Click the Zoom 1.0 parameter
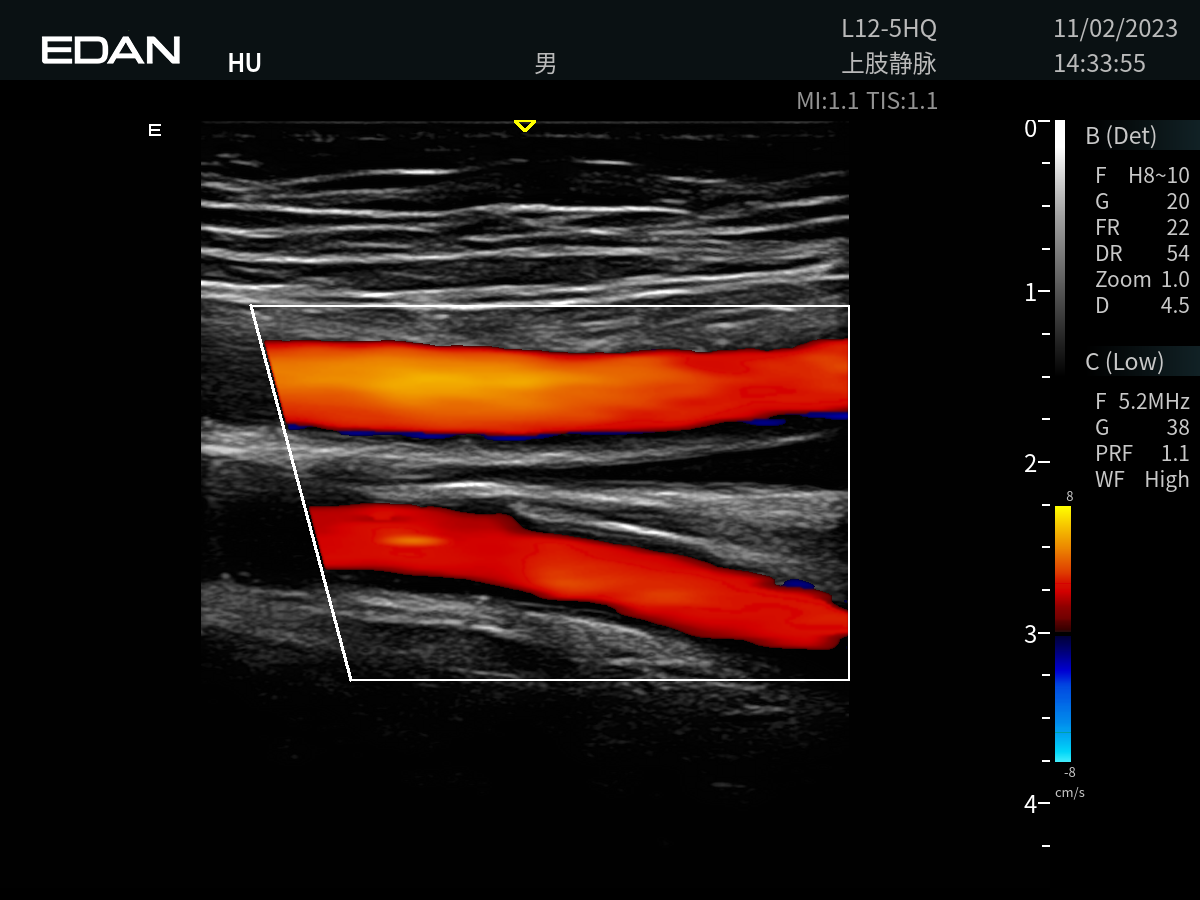 1142,280
